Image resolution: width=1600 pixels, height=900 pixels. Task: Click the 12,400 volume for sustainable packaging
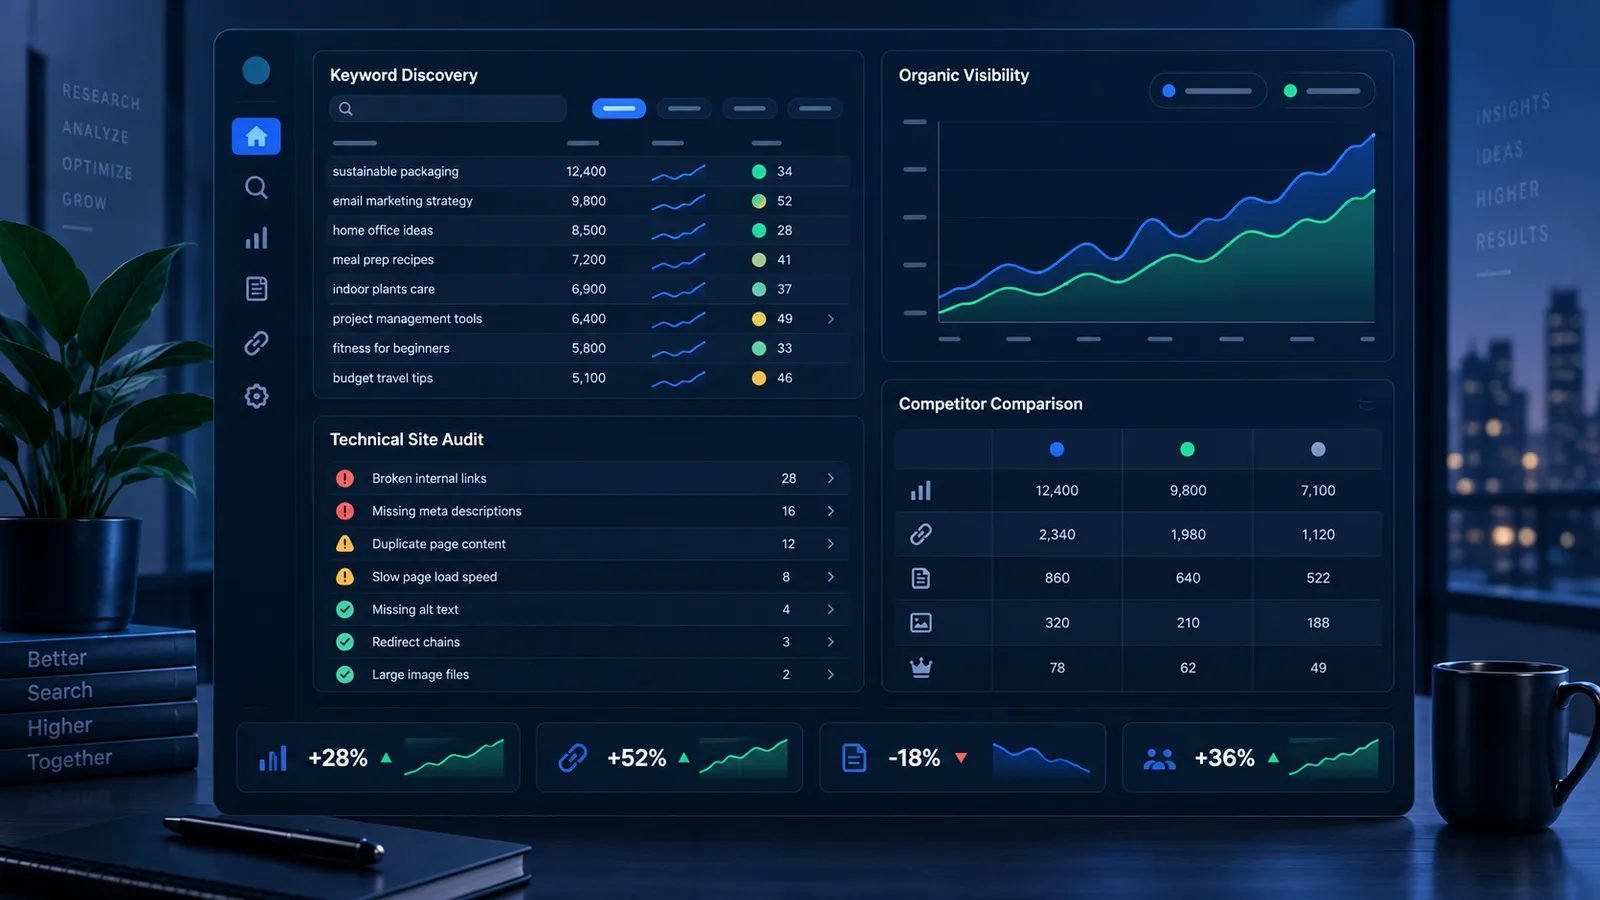[586, 172]
